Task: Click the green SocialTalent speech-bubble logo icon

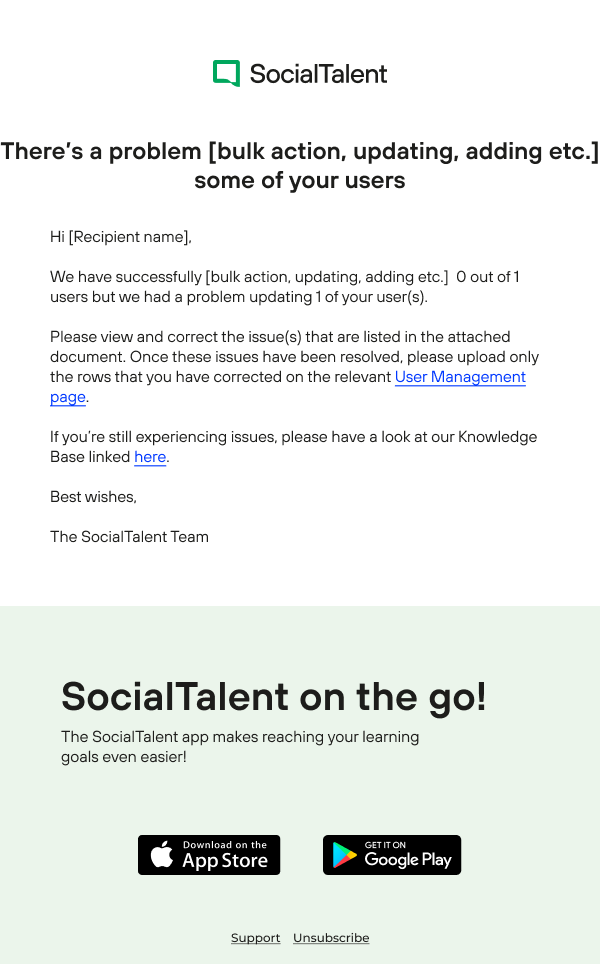Action: coord(226,73)
